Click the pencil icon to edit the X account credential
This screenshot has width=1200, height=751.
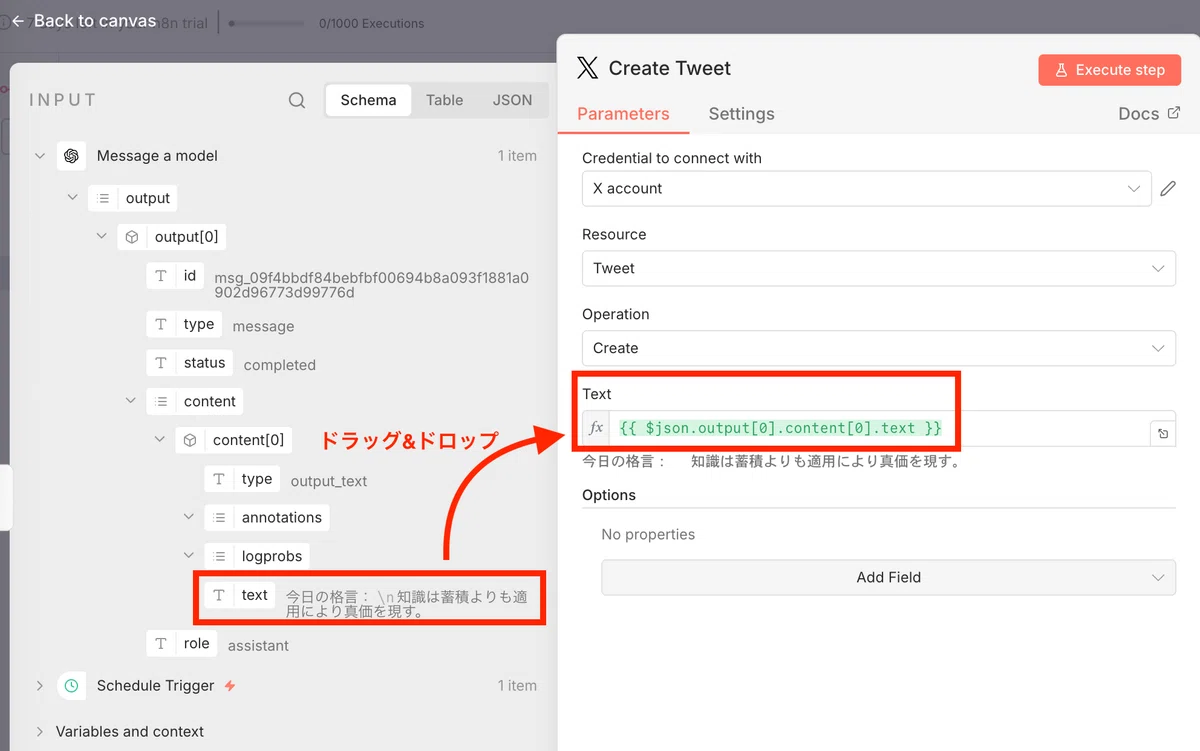[x=1167, y=188]
